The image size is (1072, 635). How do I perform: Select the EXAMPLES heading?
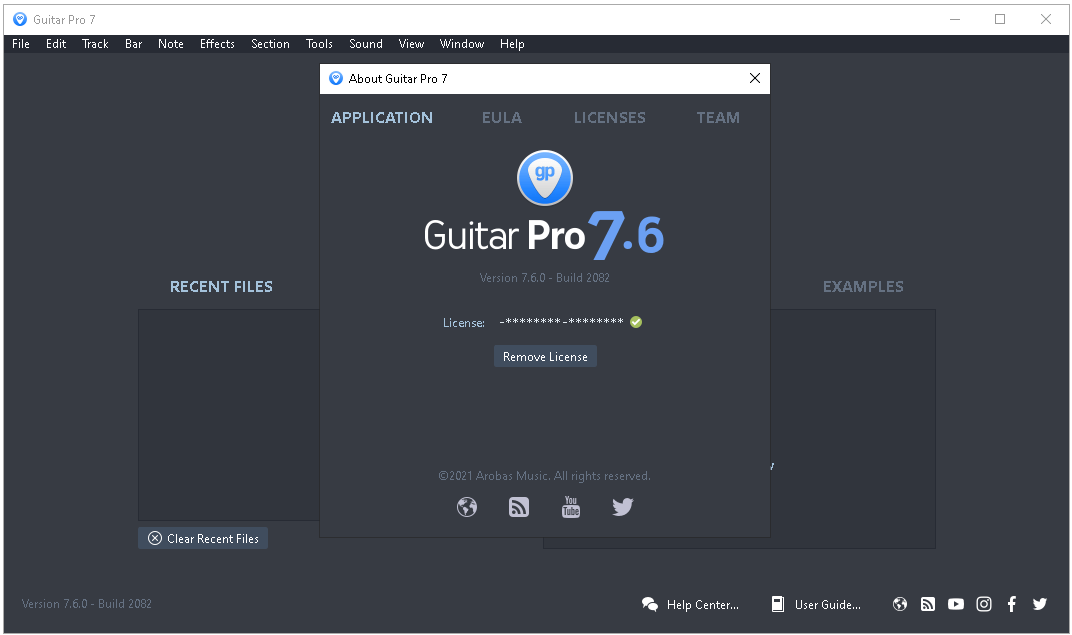pos(863,287)
